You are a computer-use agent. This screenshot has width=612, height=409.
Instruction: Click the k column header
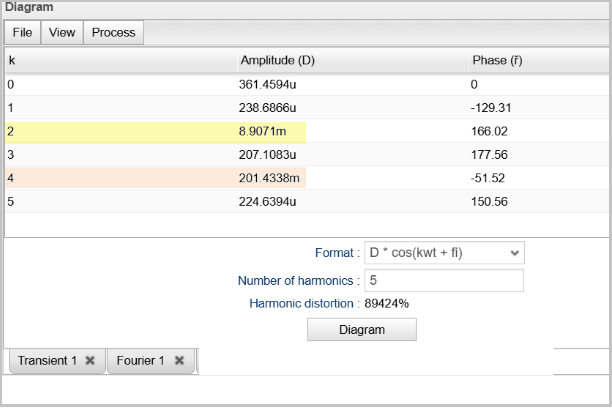click(x=12, y=60)
